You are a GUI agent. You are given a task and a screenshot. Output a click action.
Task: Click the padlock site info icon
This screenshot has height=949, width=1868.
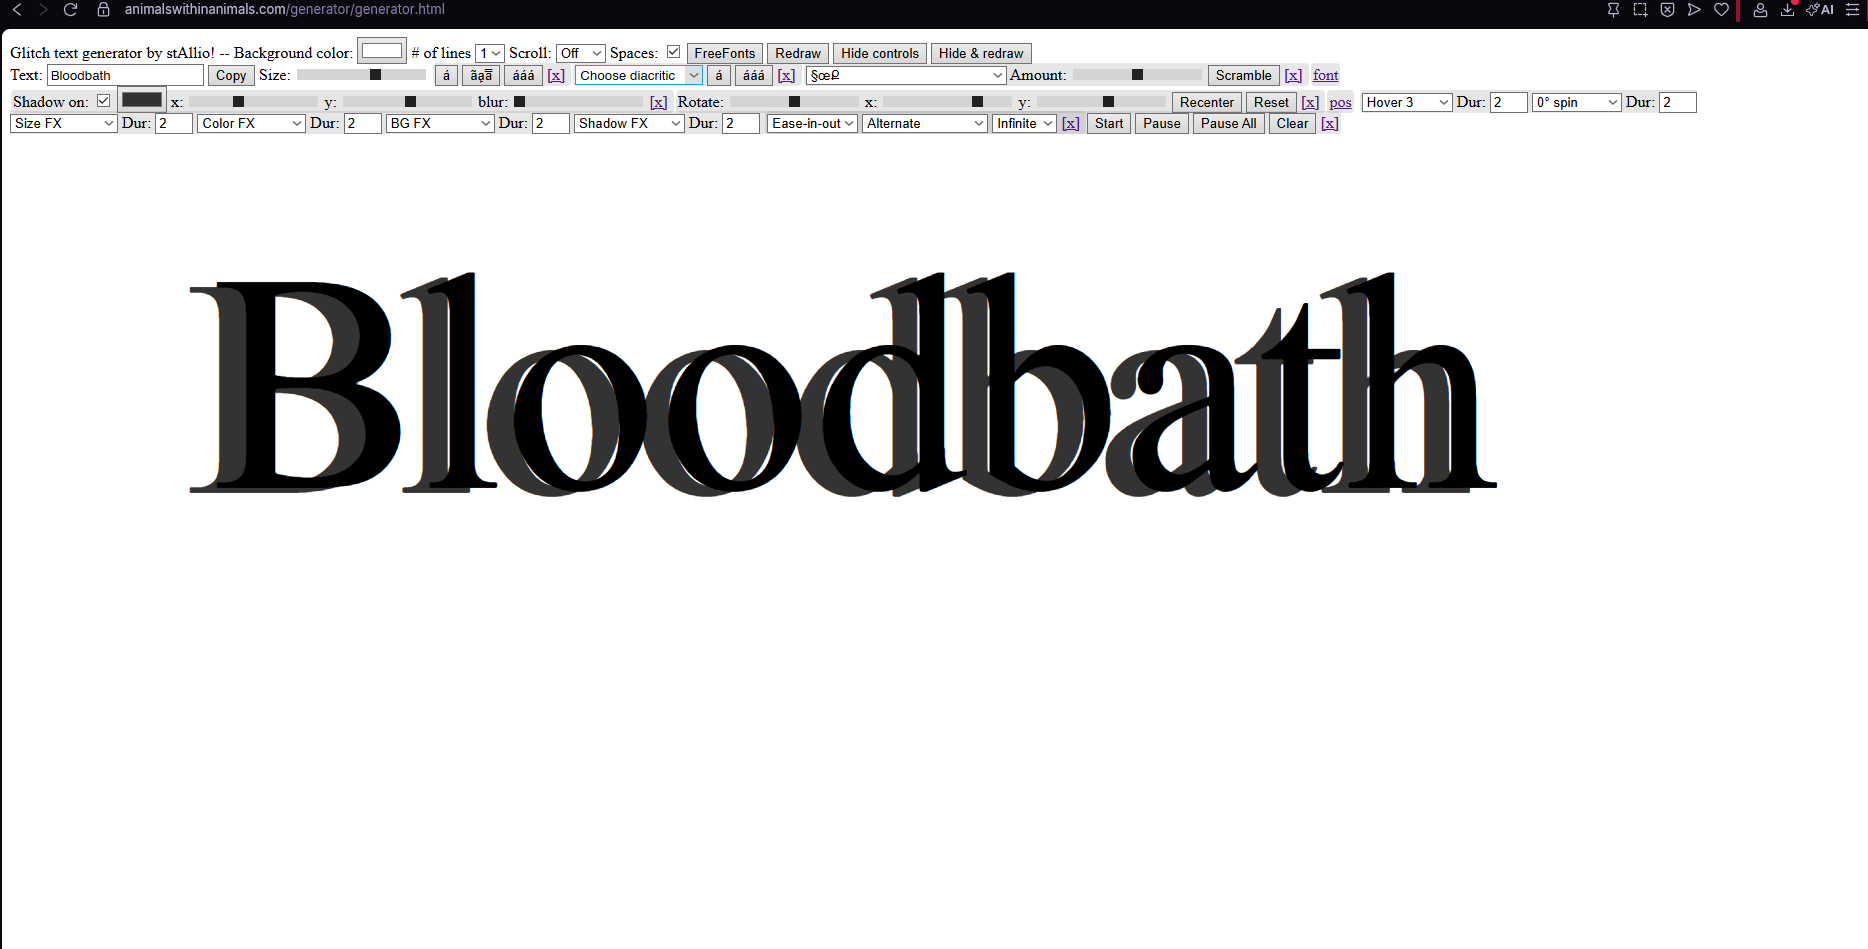point(103,10)
